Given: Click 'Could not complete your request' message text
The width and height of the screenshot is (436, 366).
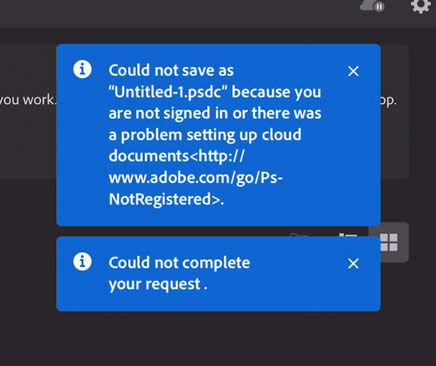Looking at the screenshot, I should [179, 273].
